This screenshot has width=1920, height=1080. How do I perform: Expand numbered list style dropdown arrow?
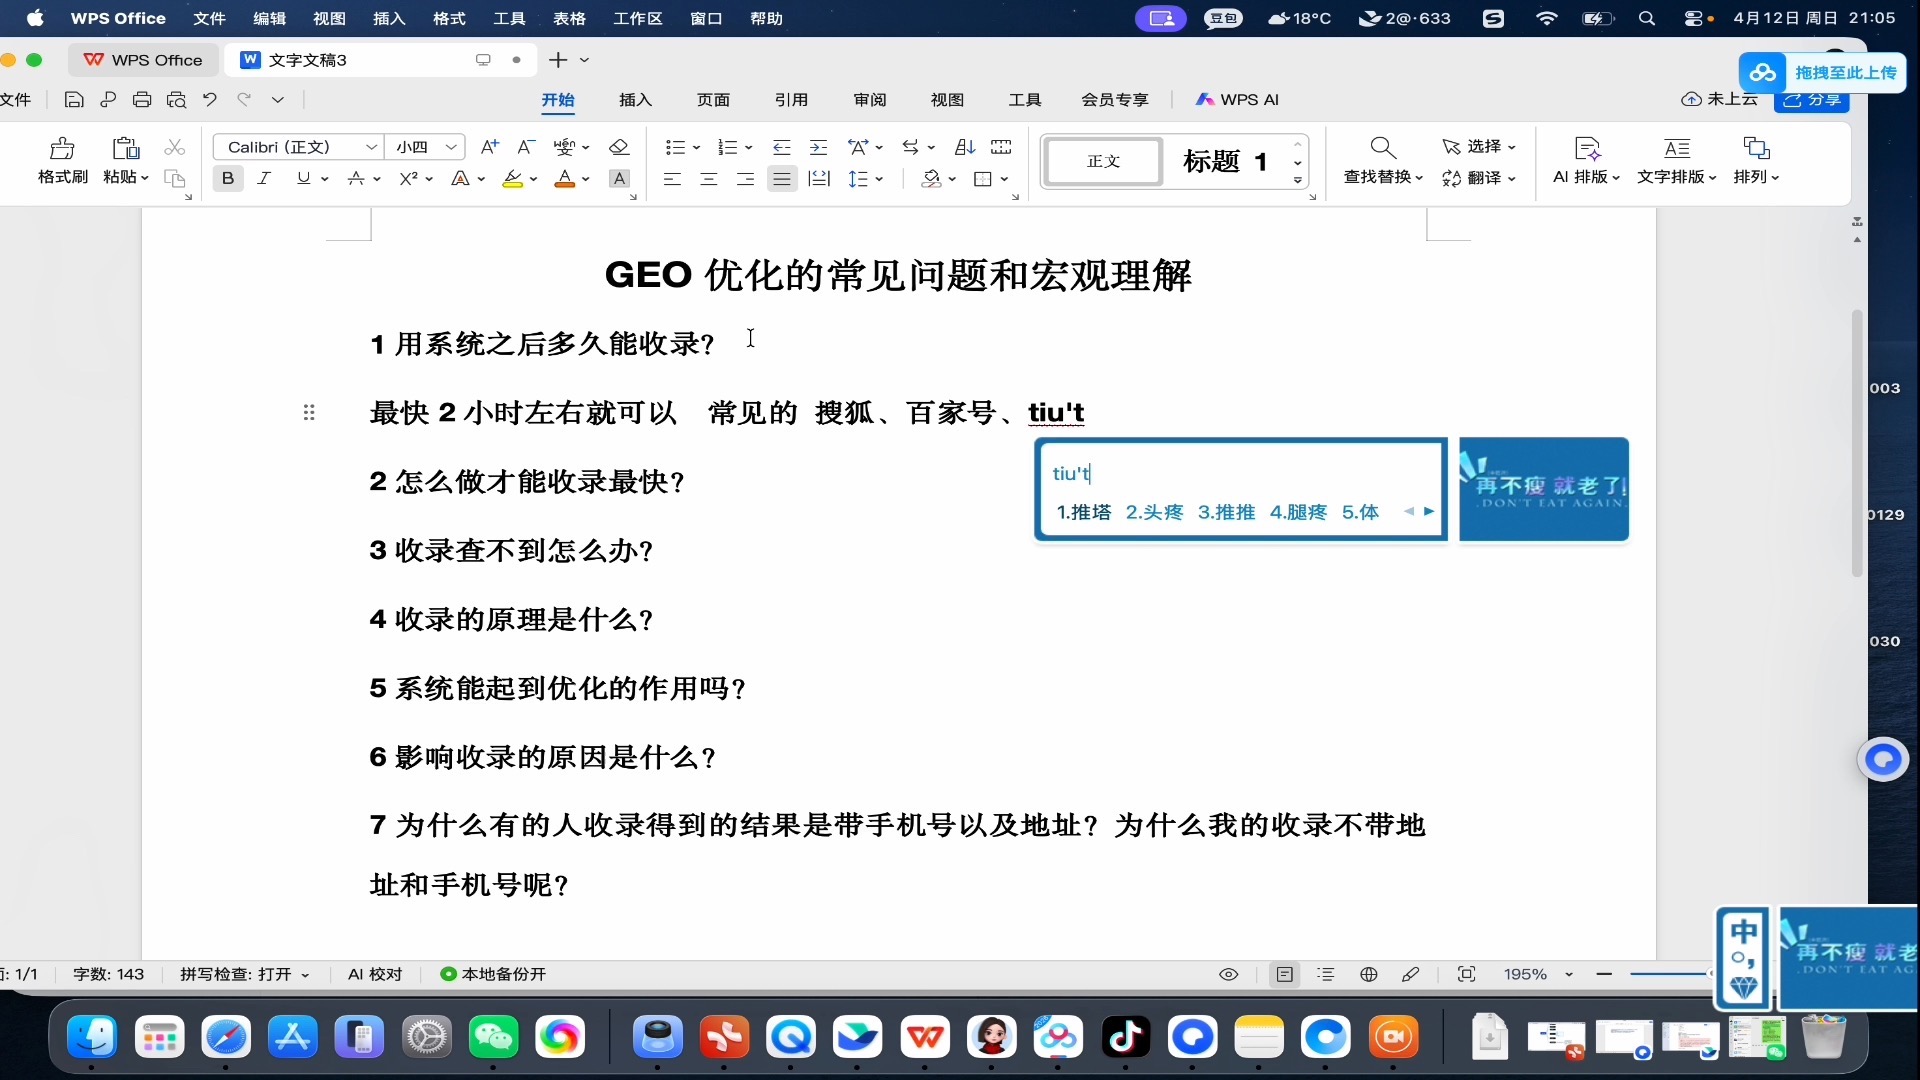coord(748,148)
